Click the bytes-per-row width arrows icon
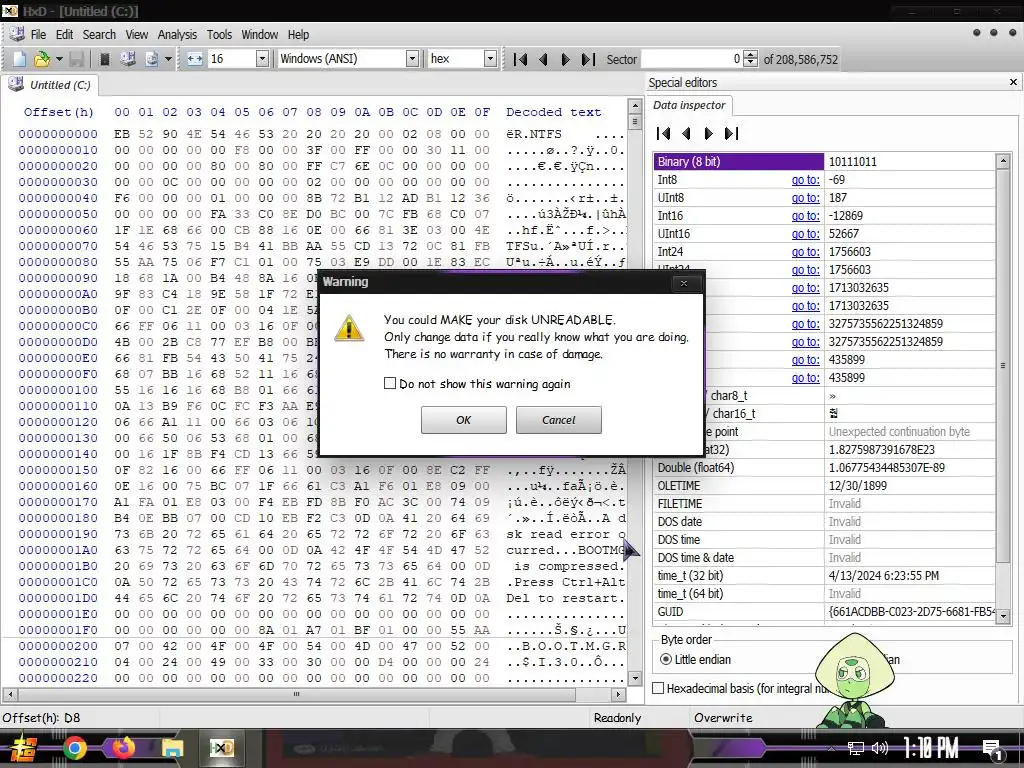Viewport: 1024px width, 768px height. click(195, 59)
